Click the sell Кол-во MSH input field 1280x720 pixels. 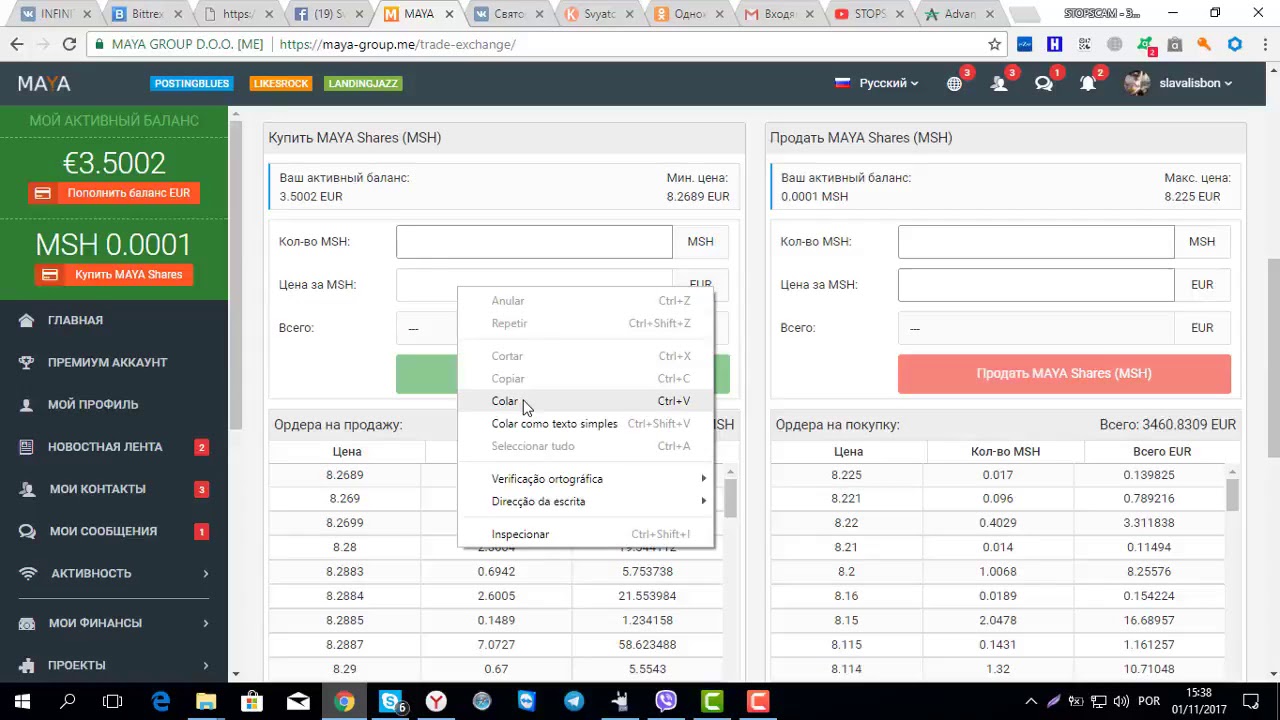pyautogui.click(x=1036, y=241)
